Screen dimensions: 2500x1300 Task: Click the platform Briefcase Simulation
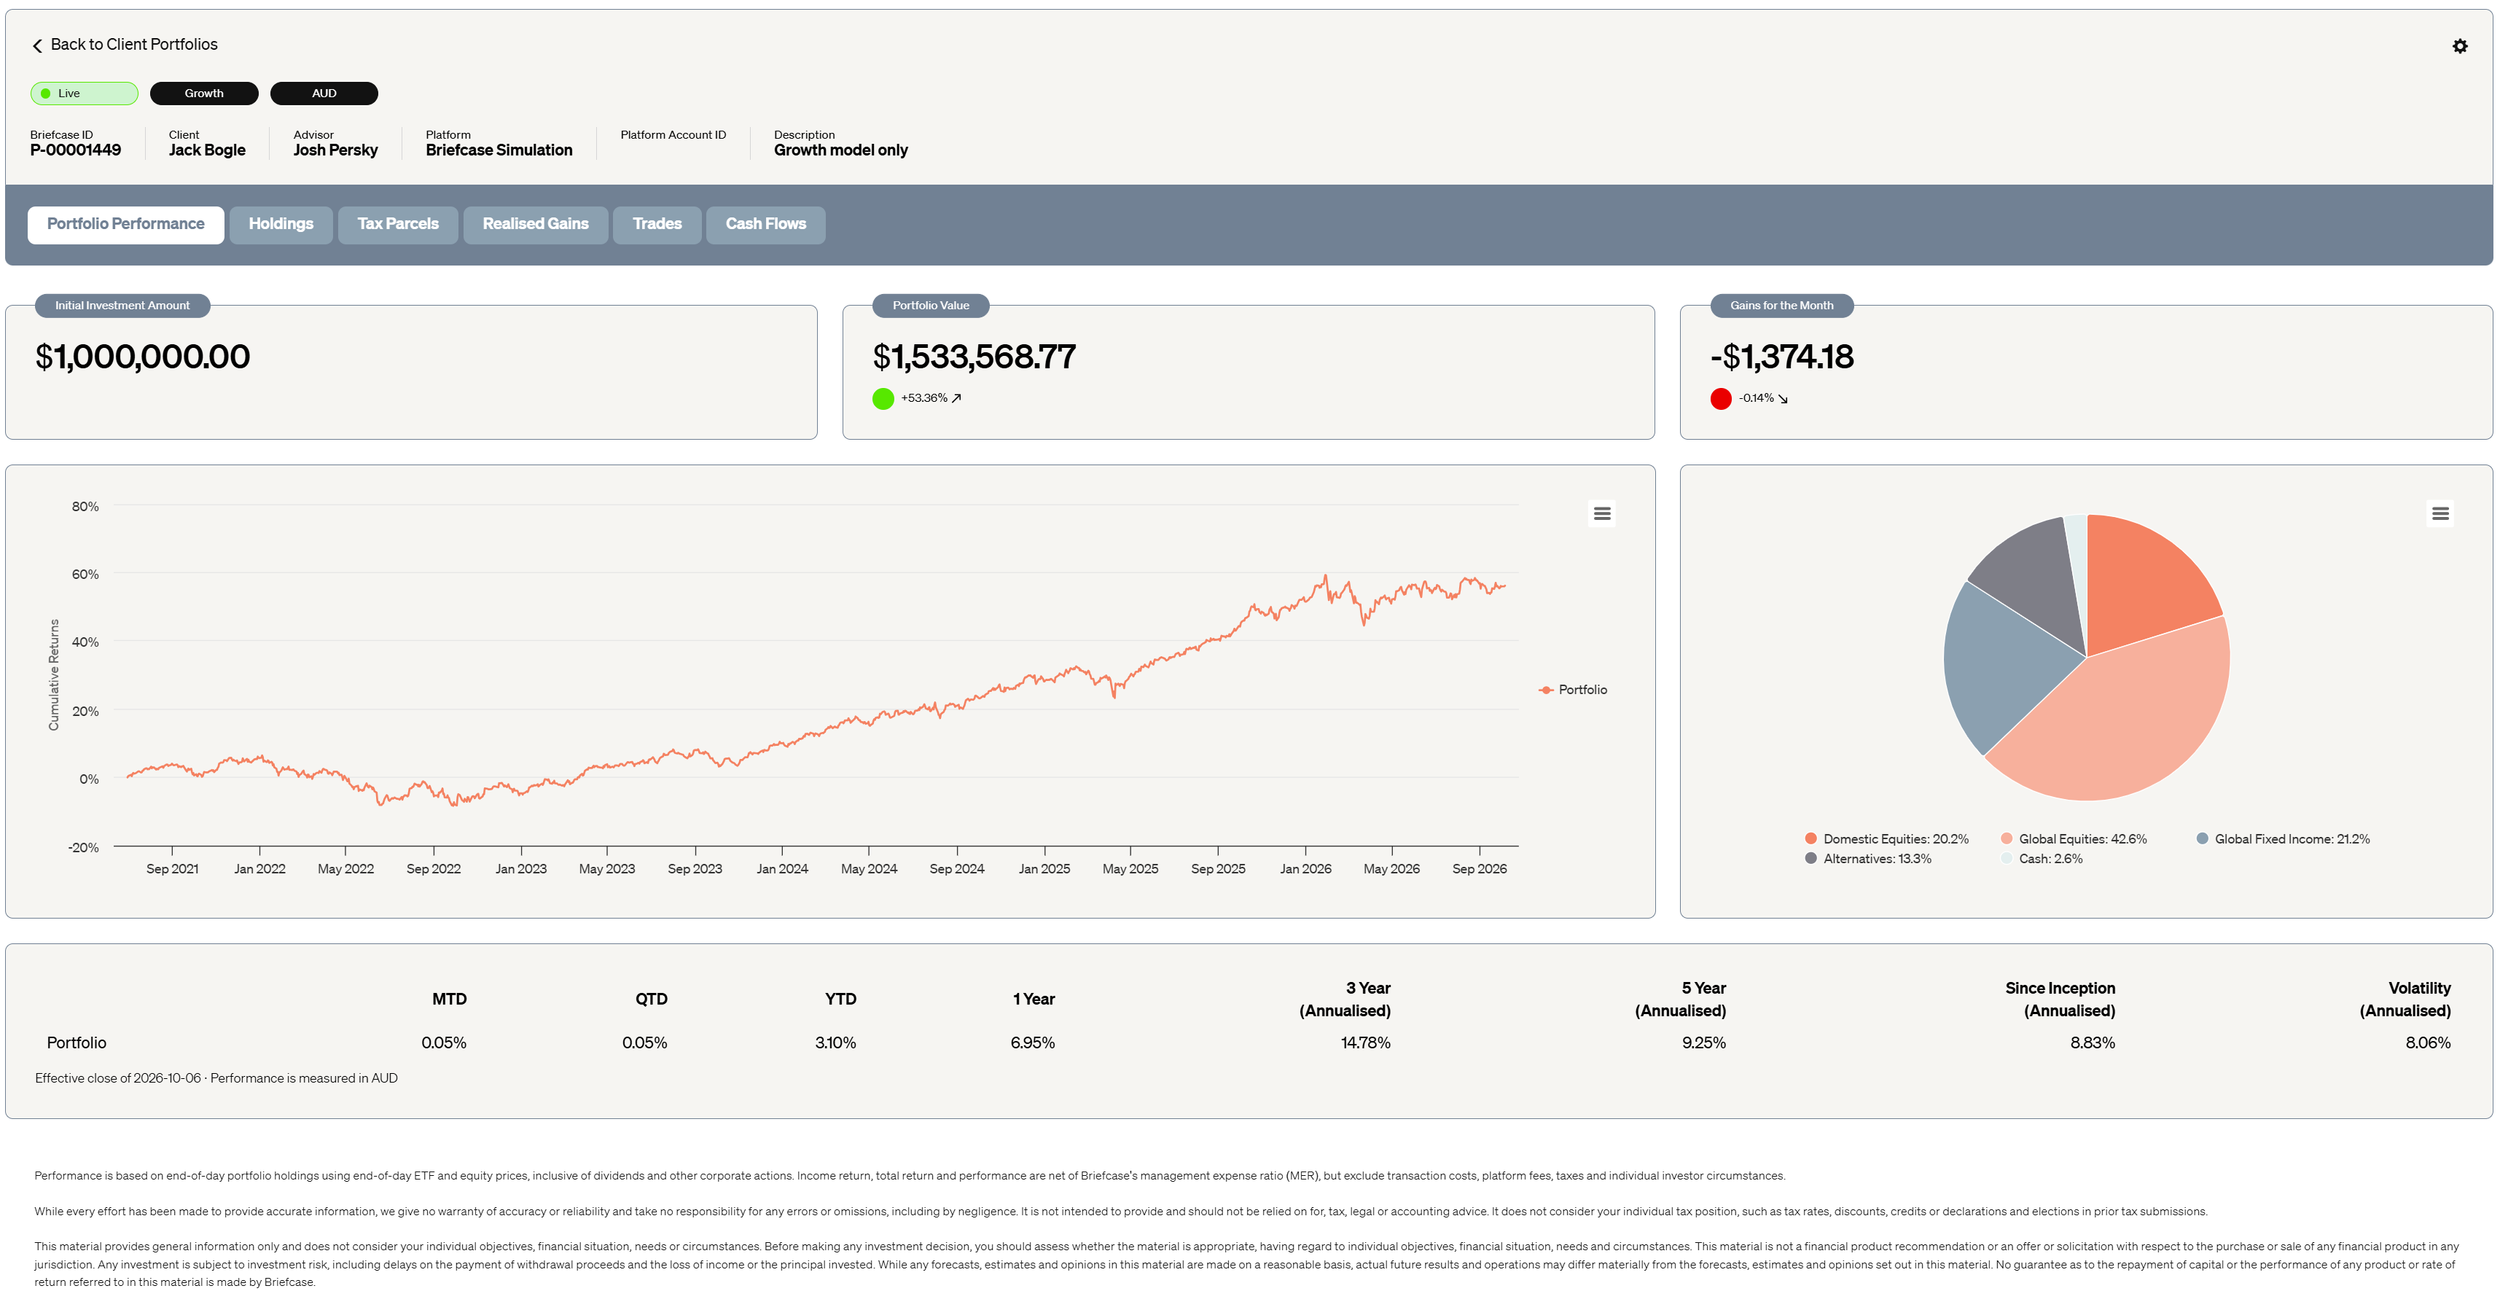[499, 151]
